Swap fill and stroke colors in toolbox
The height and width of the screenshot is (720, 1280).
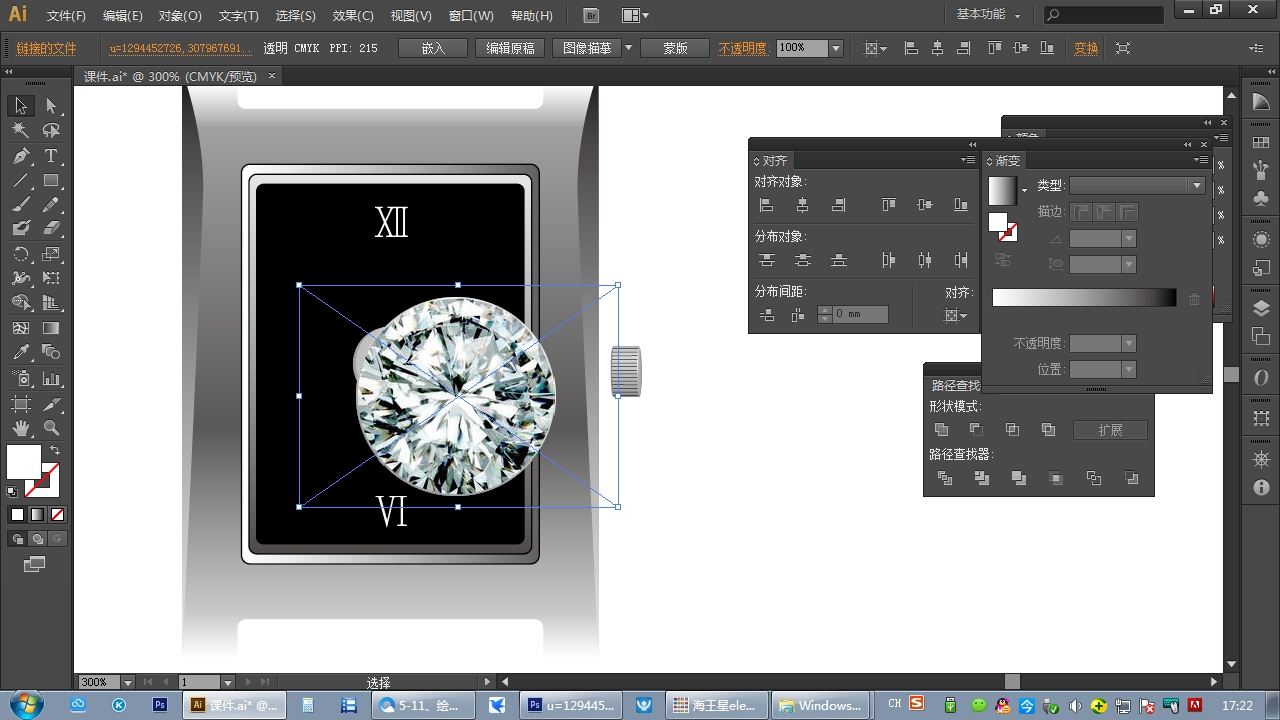click(x=55, y=451)
